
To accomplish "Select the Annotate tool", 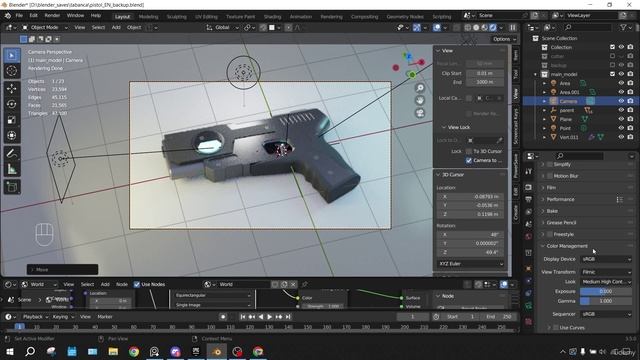I will pos(12,153).
